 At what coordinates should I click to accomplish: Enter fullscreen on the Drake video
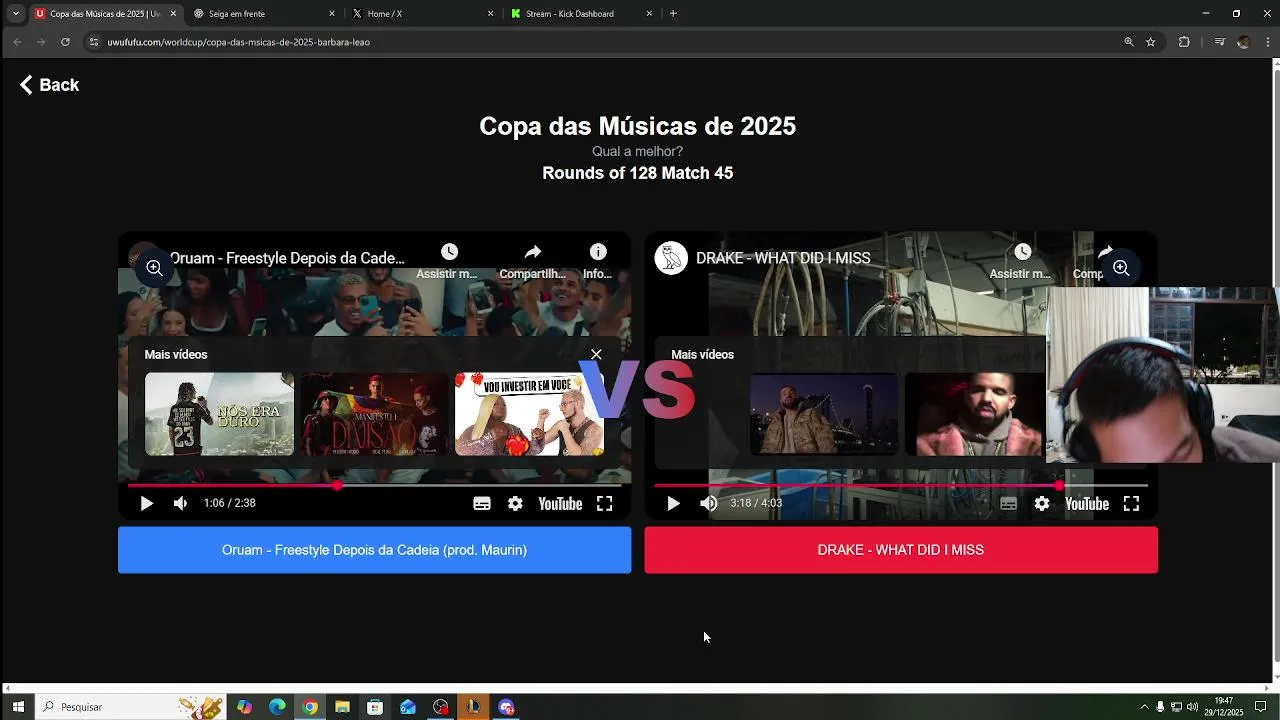point(1131,504)
